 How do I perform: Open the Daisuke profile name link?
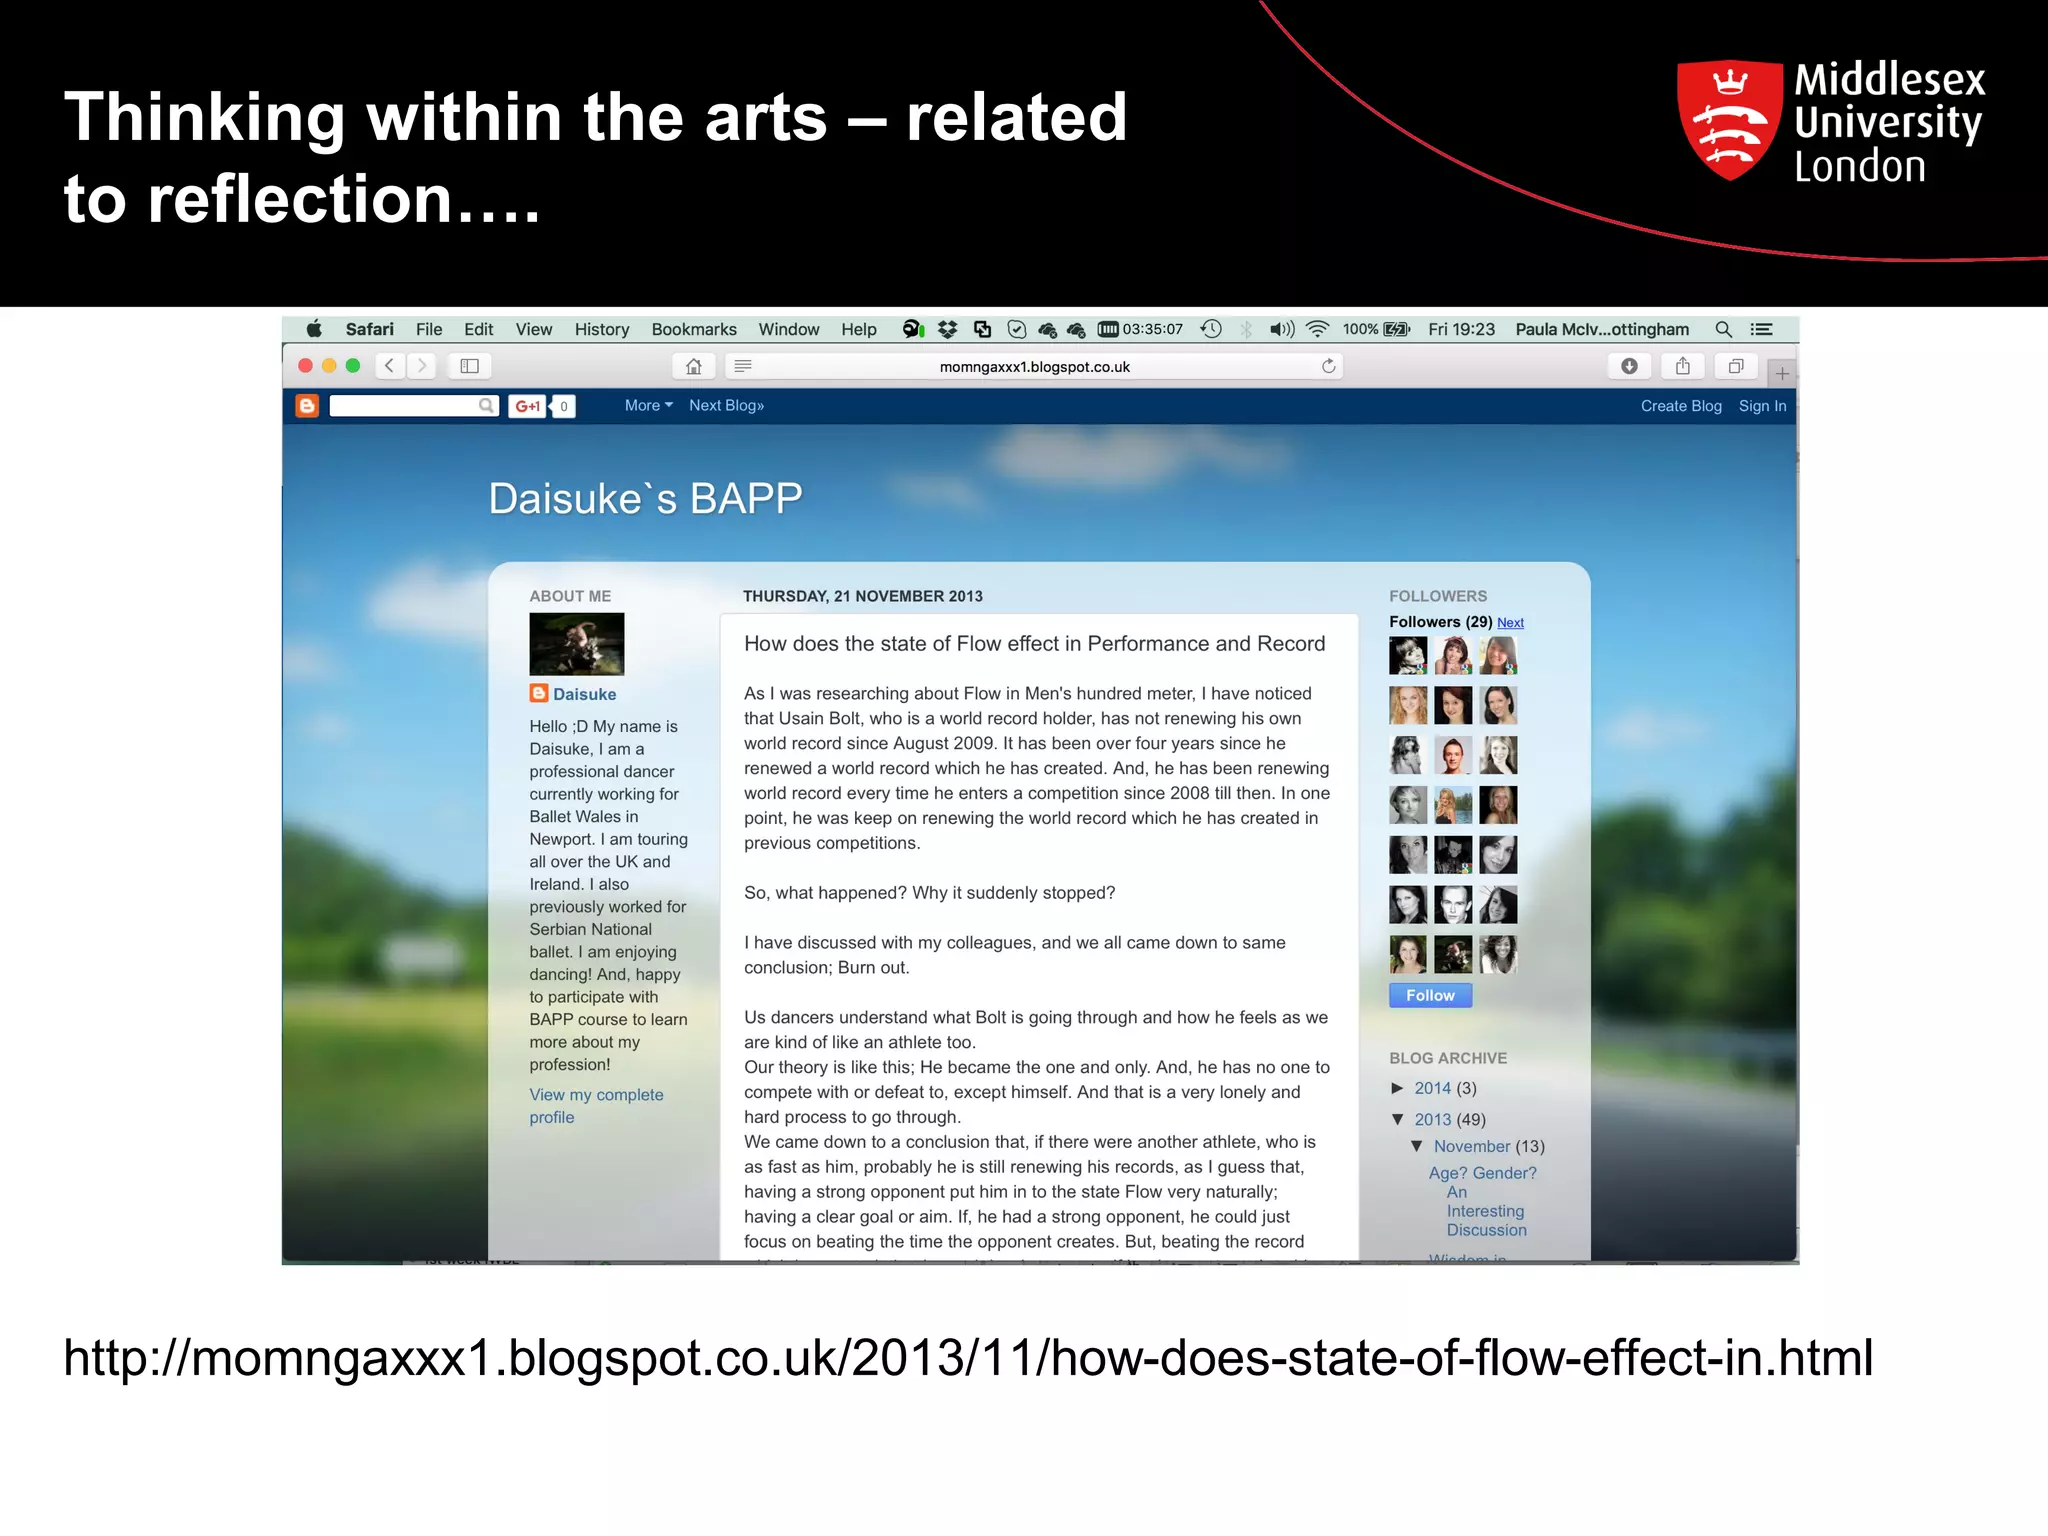click(x=584, y=694)
